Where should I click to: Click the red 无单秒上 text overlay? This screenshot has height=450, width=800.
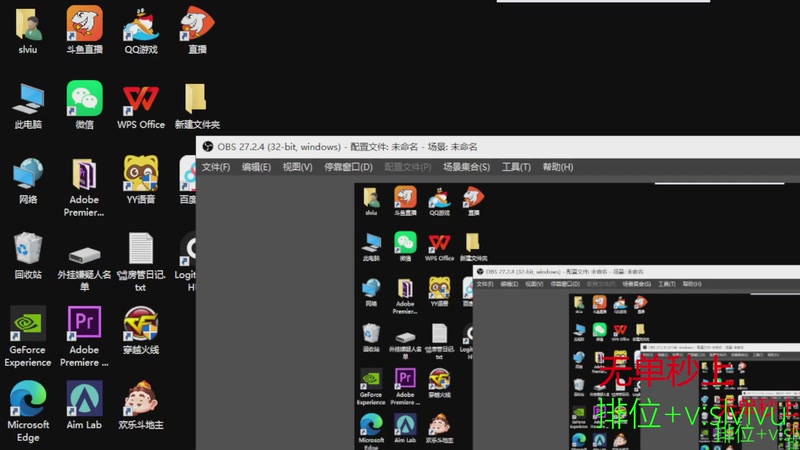[x=664, y=370]
